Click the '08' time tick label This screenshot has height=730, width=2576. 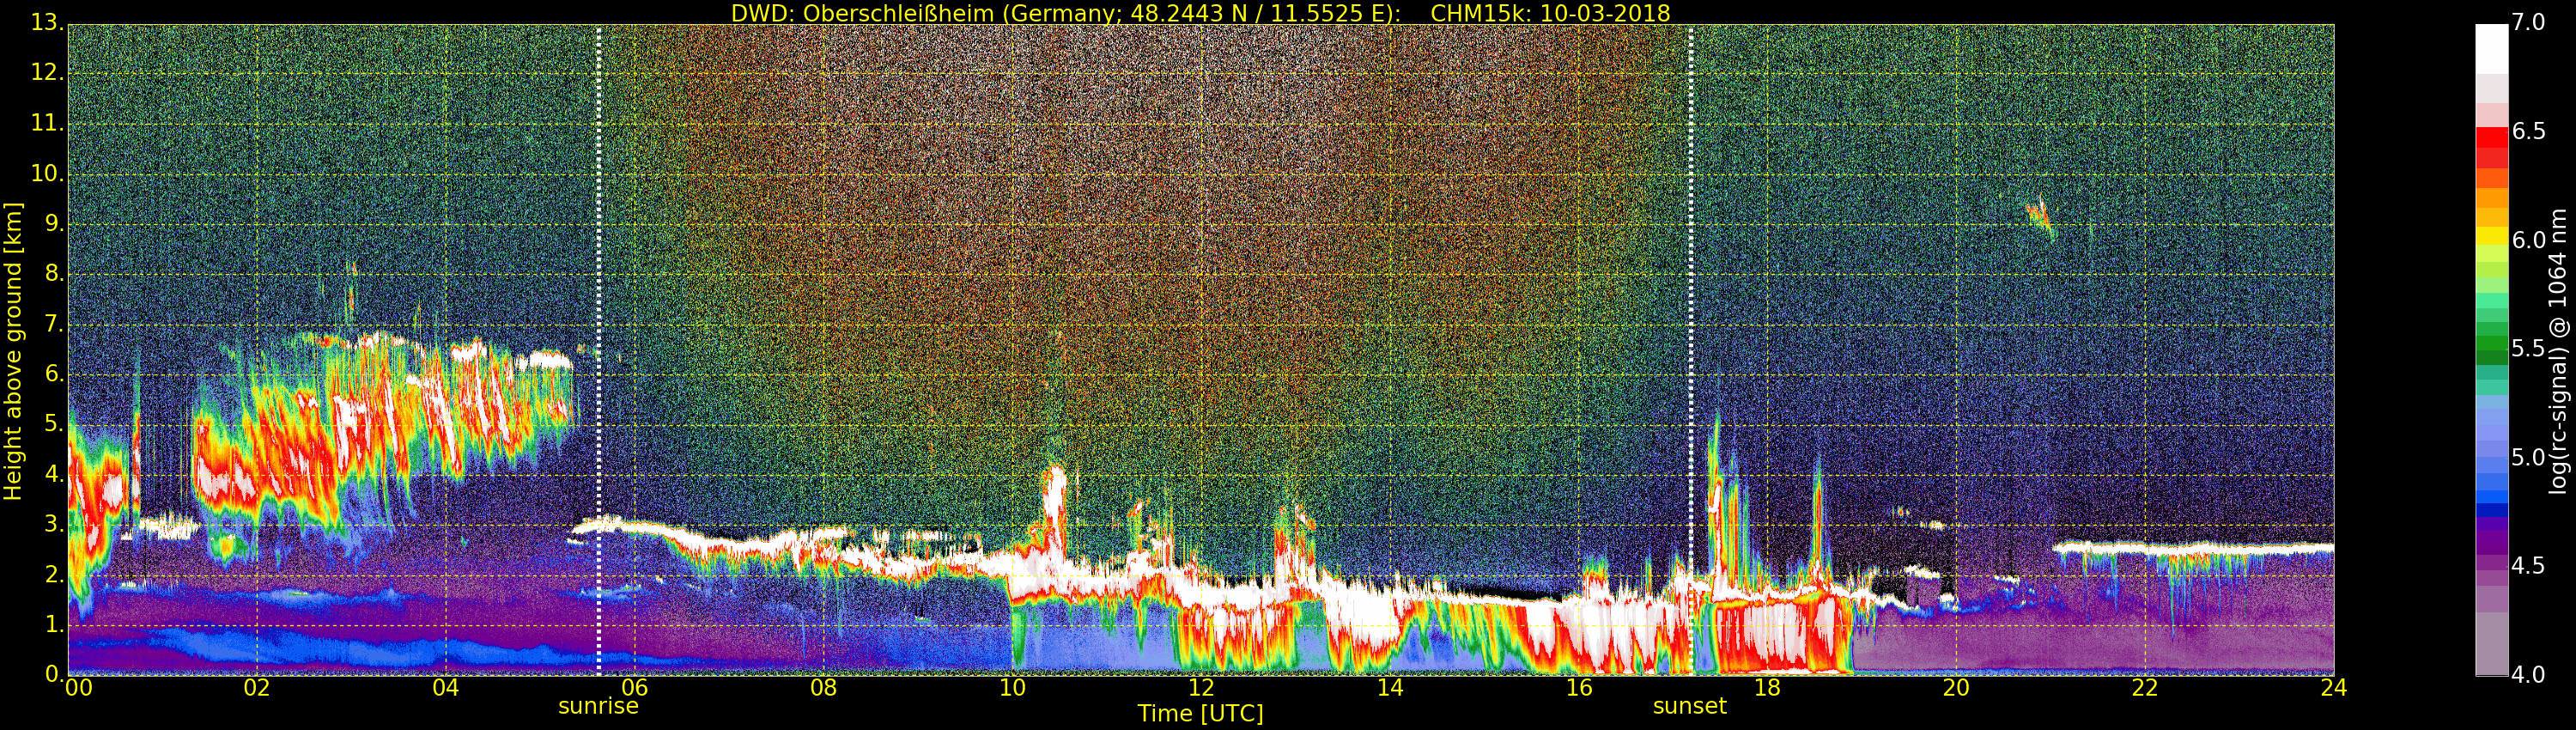pos(824,688)
